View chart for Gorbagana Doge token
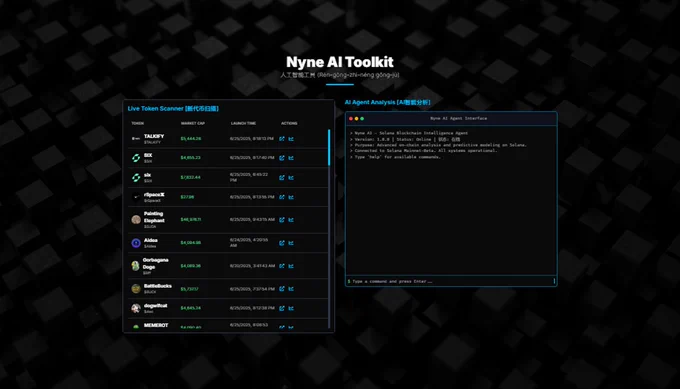The image size is (680, 389). 291,266
